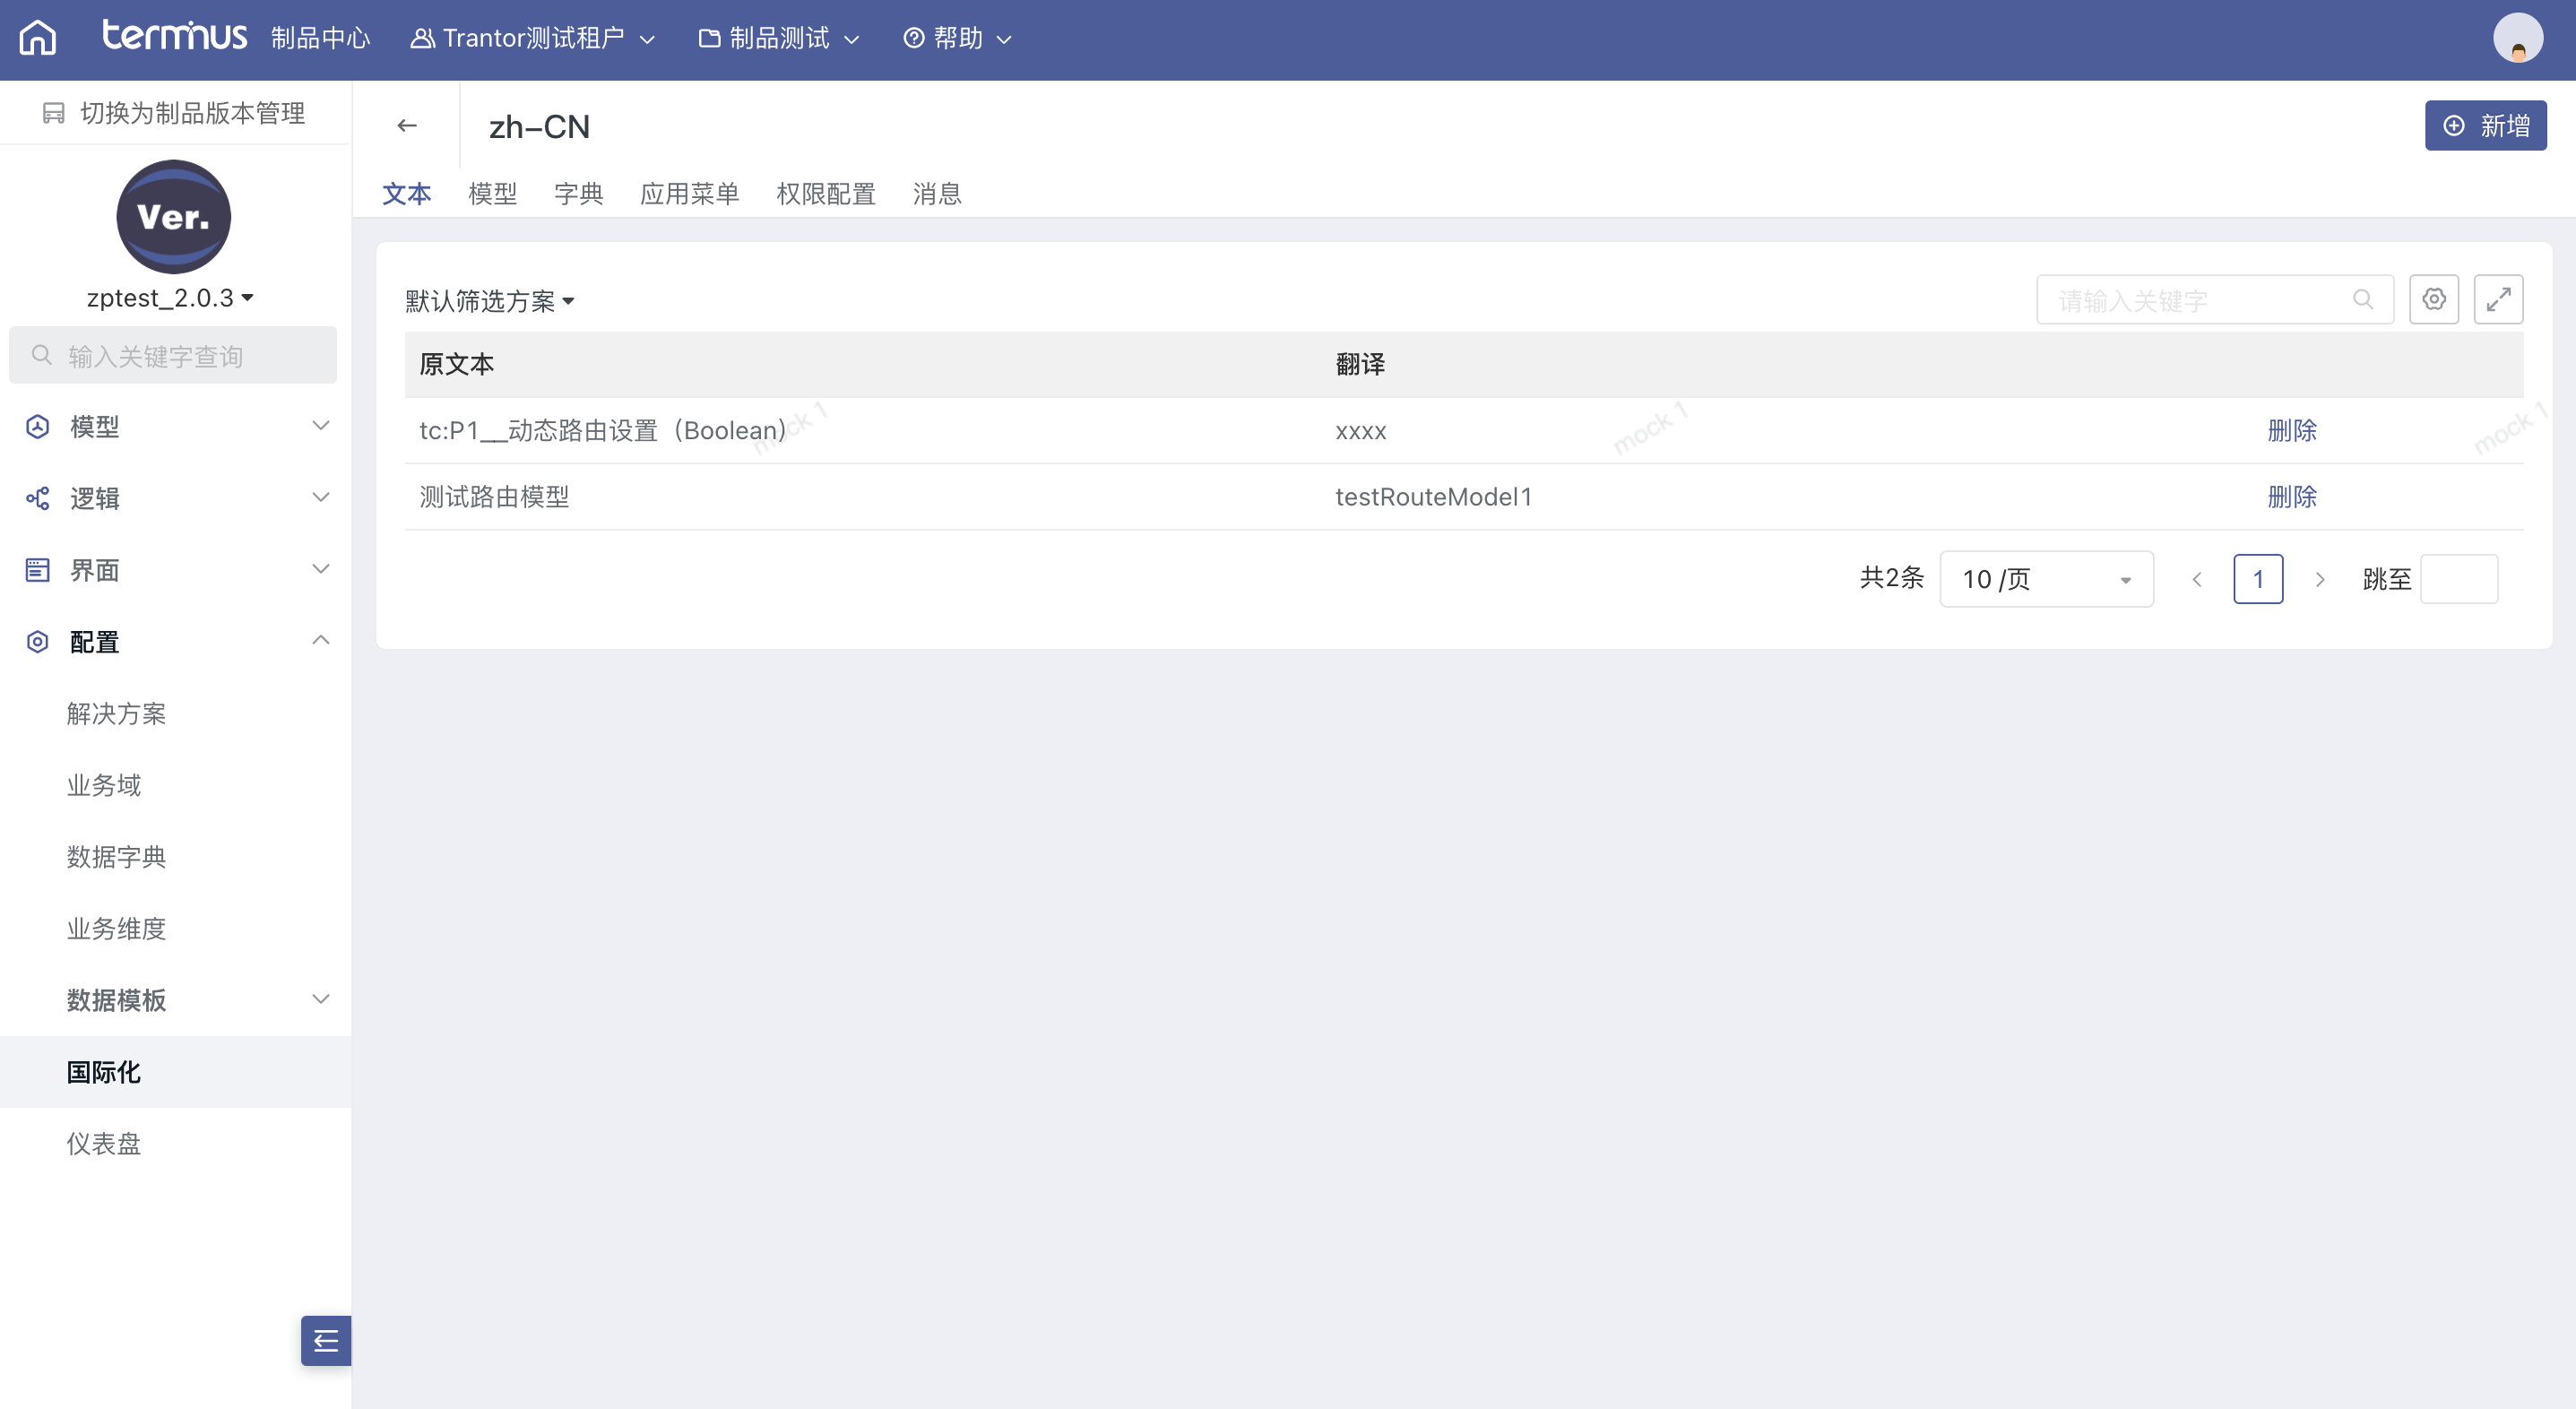Click the termius logo
Screen dimensions: 2576x1409
pyautogui.click(x=174, y=36)
